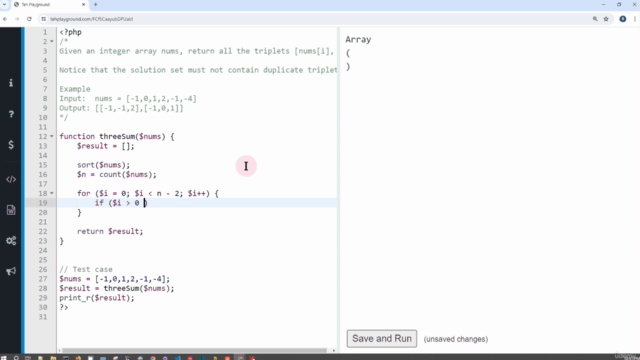This screenshot has width=640, height=360.
Task: Close the PHP Playground tab
Action: pos(84,4)
